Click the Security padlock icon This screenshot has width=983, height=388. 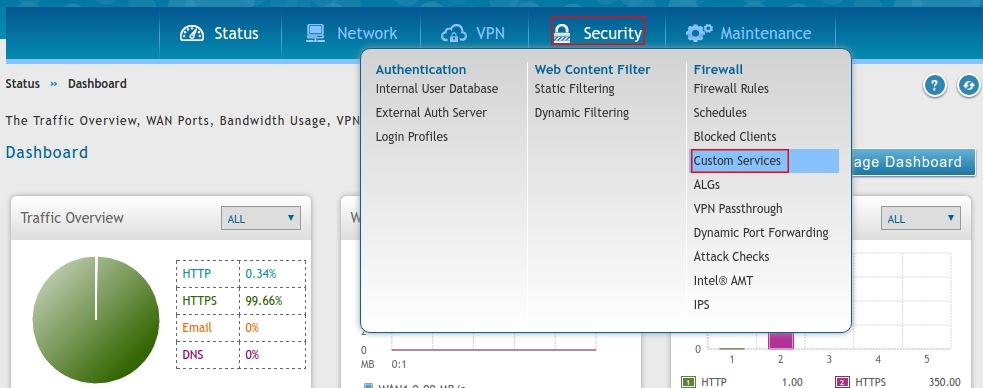(562, 33)
